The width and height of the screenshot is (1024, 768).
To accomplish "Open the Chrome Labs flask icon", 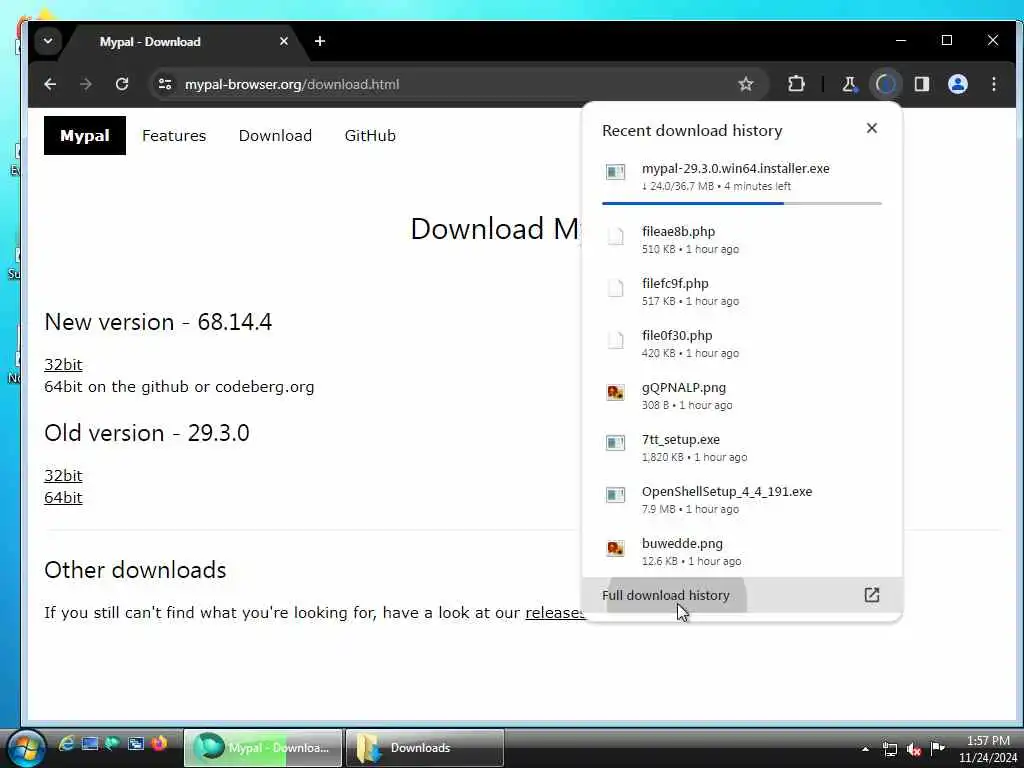I will pos(849,84).
